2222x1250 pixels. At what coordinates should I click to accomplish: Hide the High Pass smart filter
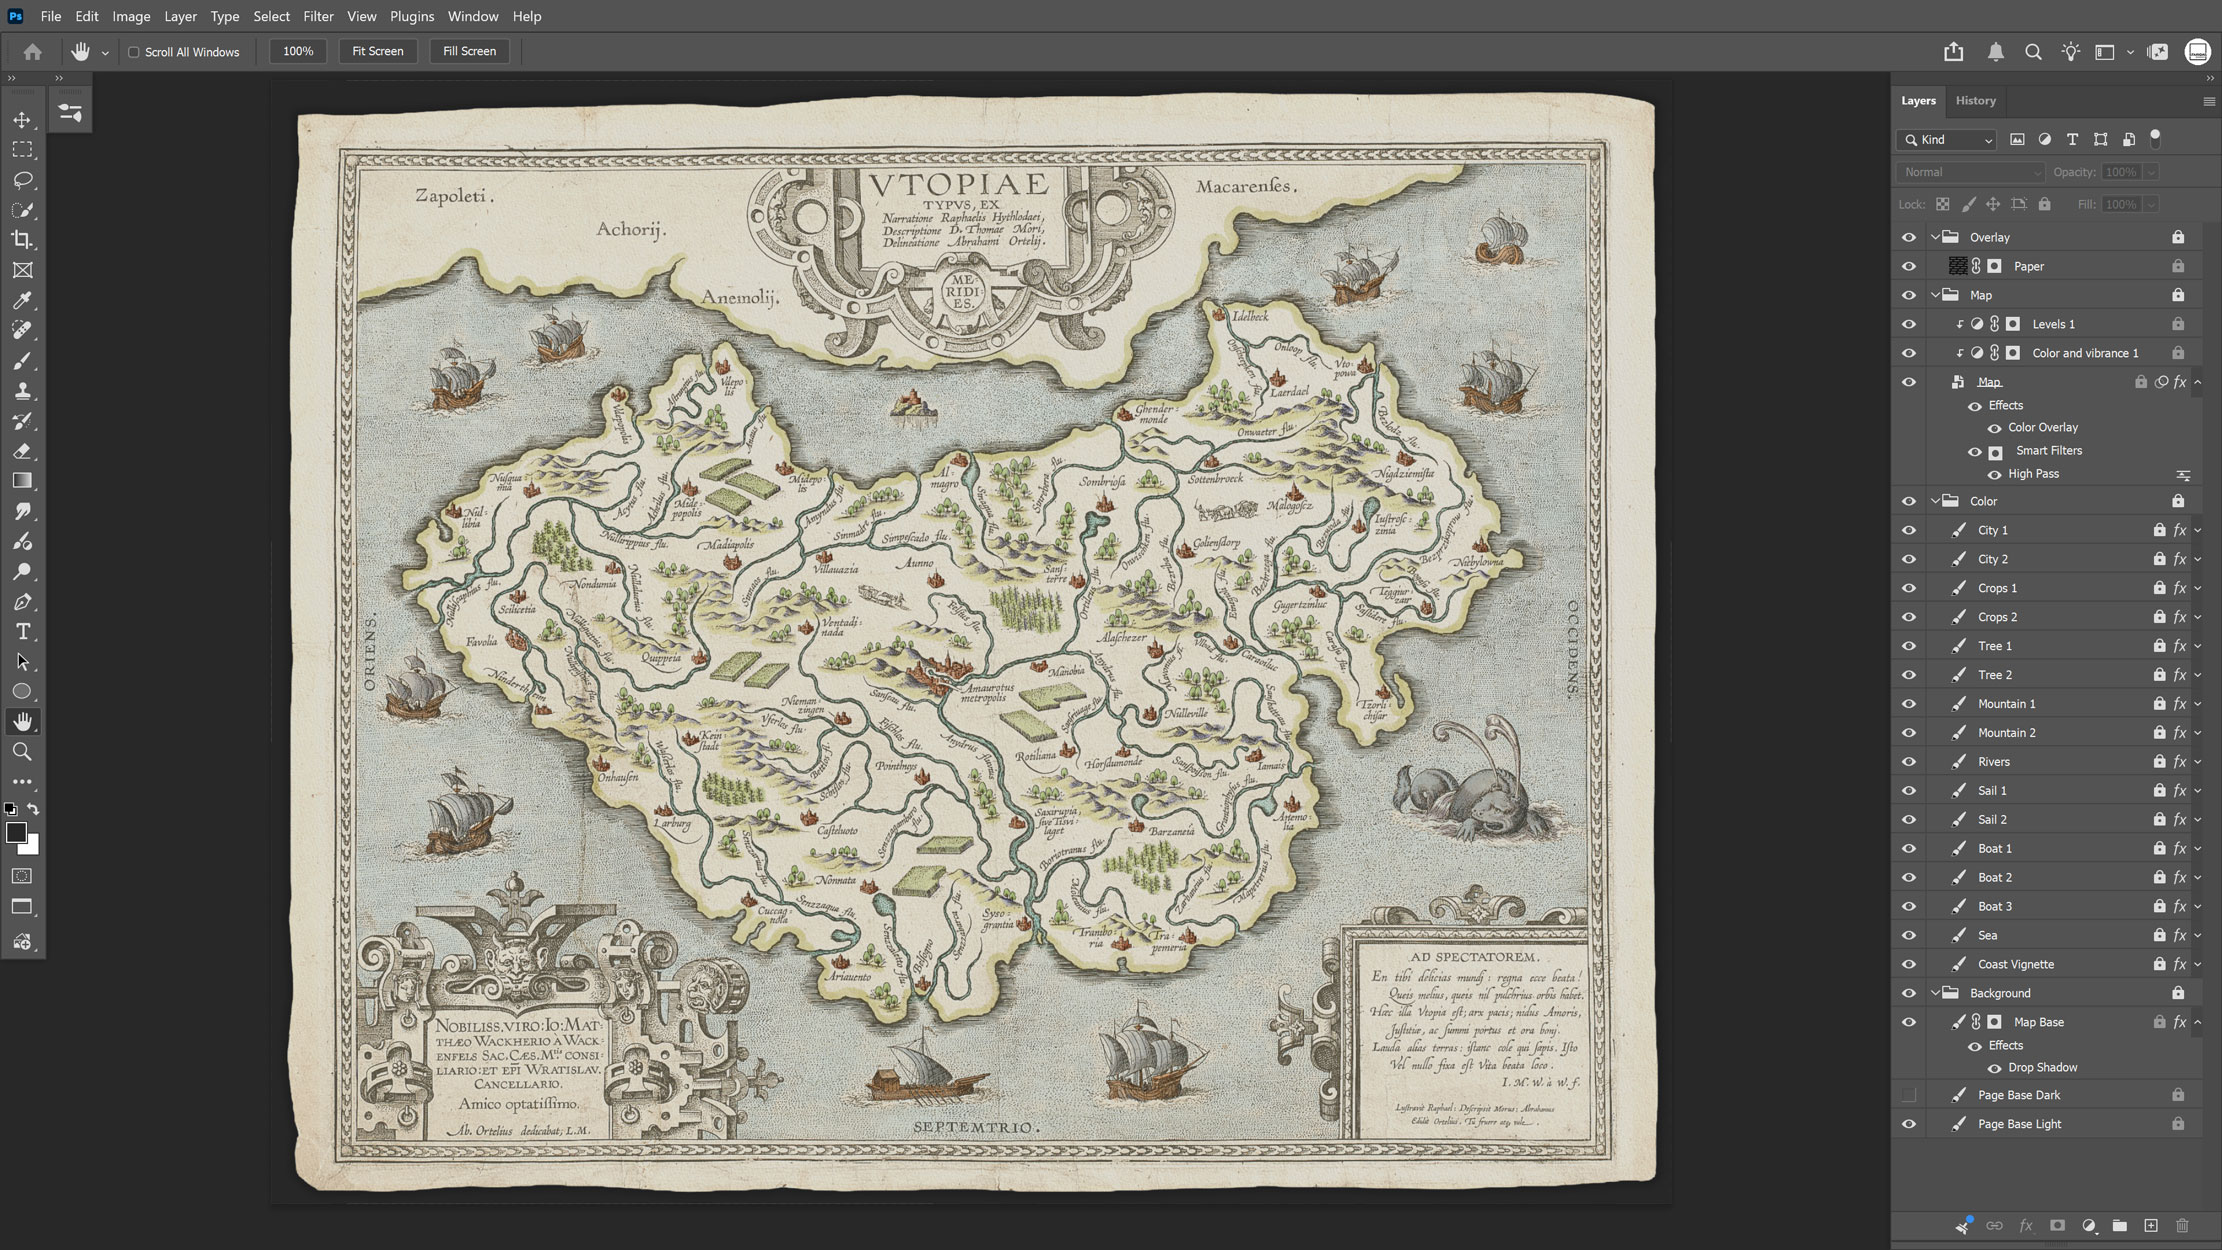(x=1994, y=475)
